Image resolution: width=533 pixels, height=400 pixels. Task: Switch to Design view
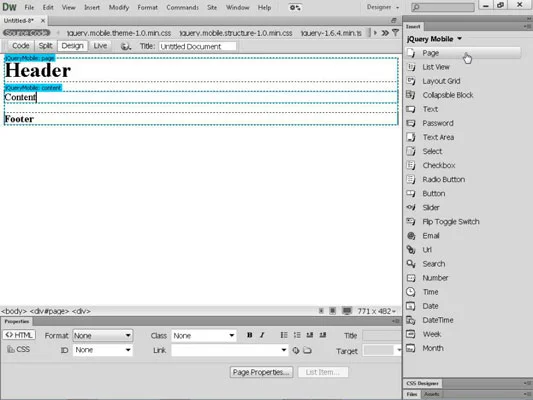pos(72,46)
